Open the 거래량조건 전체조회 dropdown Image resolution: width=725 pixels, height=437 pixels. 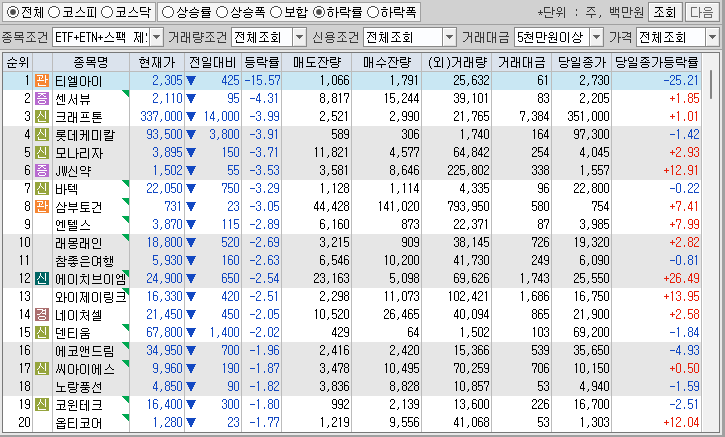click(300, 37)
